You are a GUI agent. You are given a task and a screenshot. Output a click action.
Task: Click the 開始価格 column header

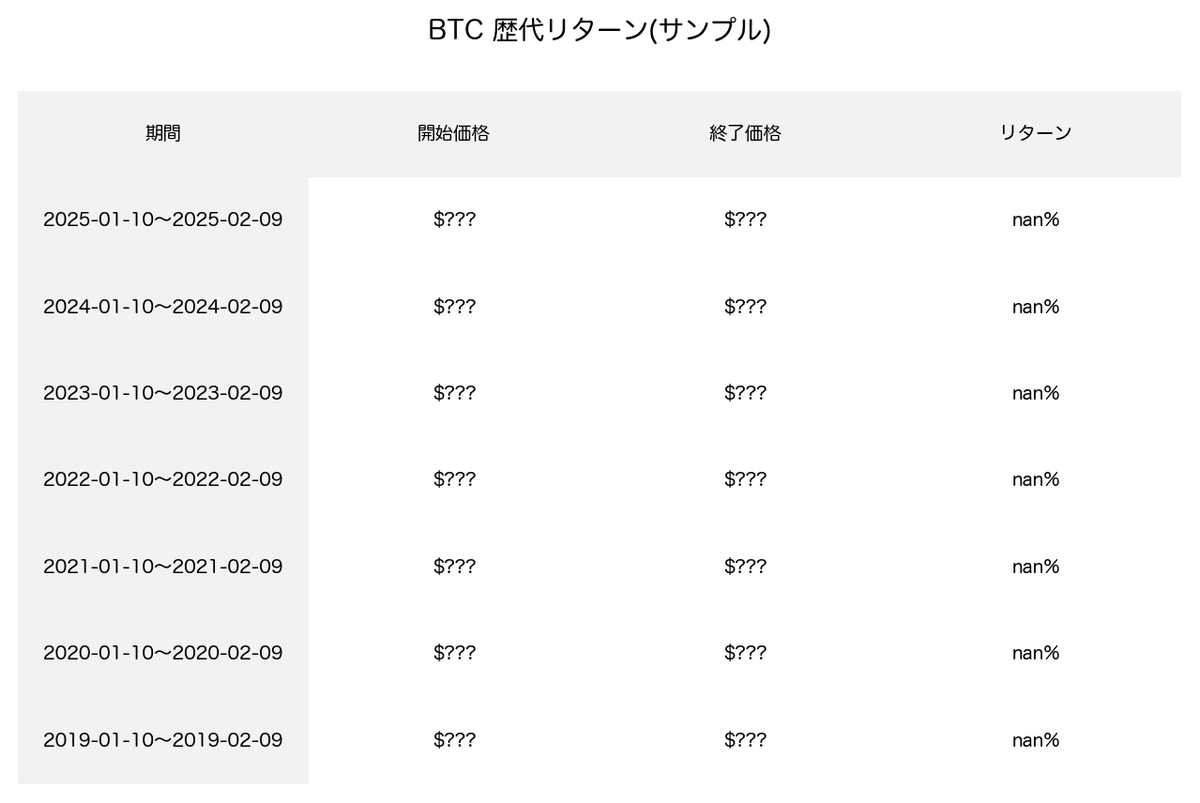pos(454,133)
